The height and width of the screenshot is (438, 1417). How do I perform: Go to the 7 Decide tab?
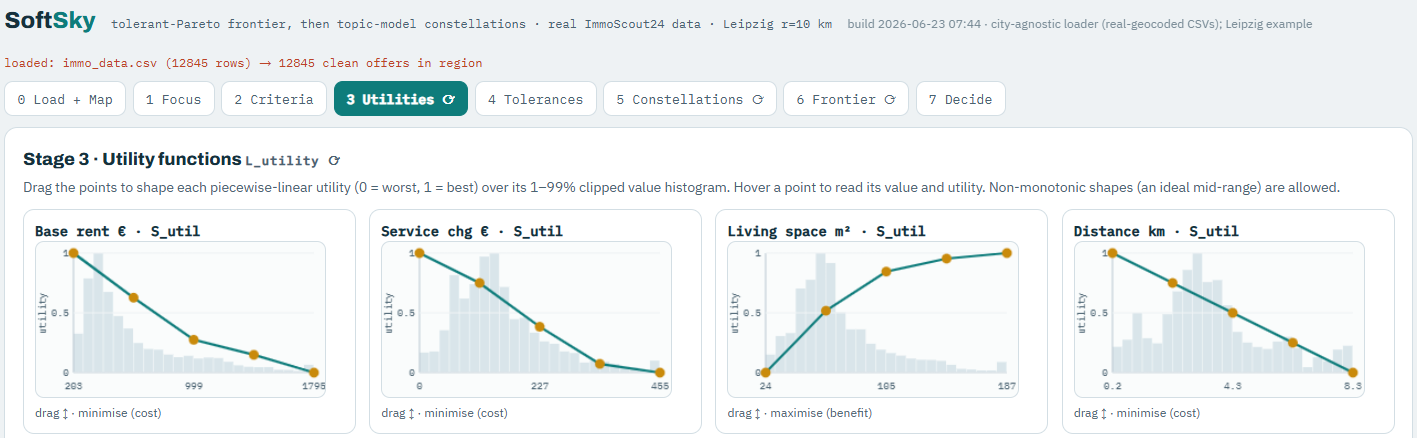[x=960, y=99]
